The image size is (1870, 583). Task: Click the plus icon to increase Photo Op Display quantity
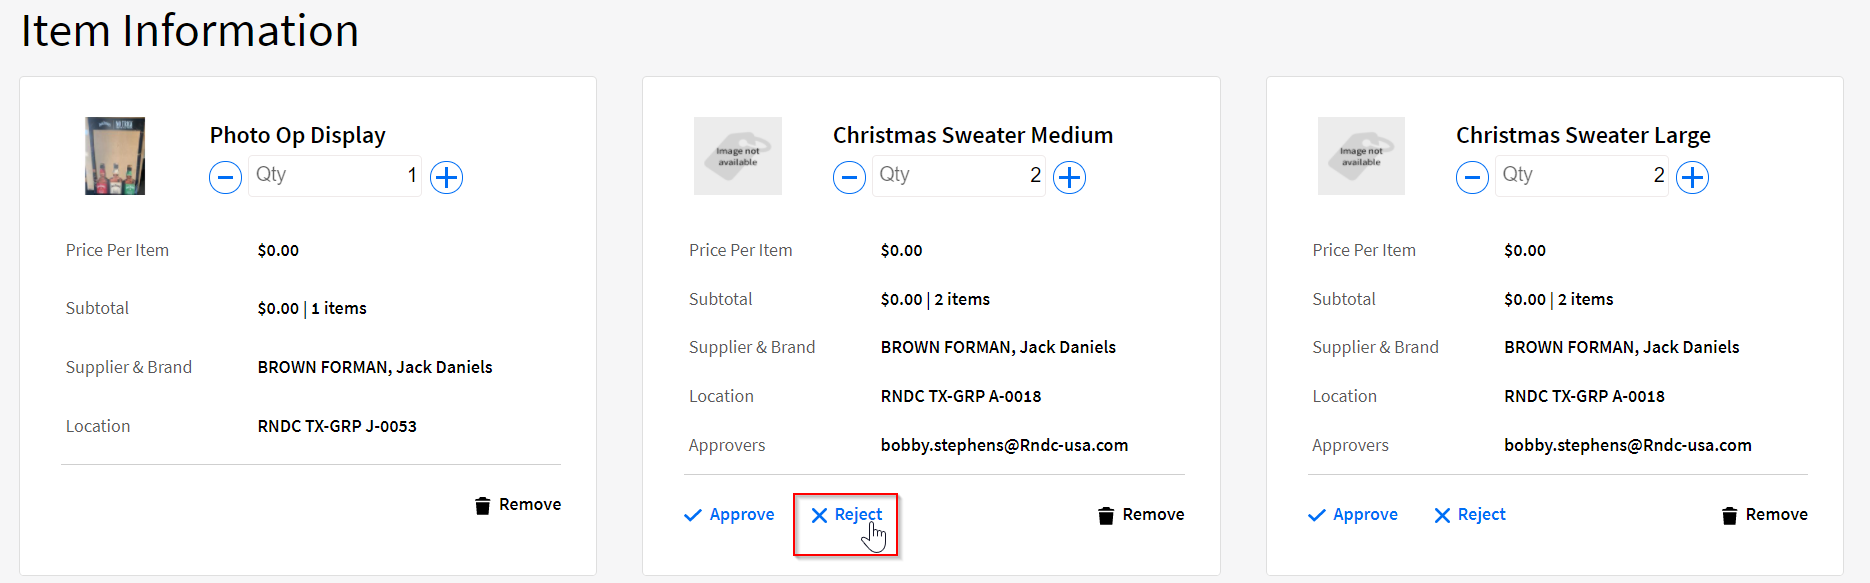point(447,177)
